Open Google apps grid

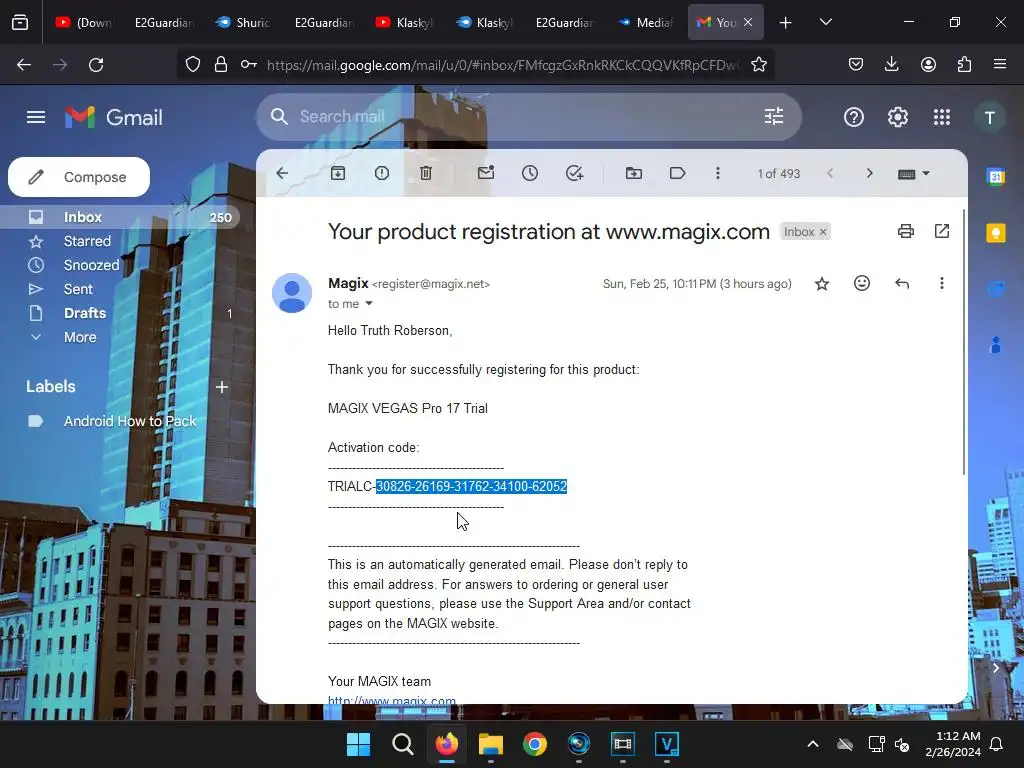pos(942,118)
